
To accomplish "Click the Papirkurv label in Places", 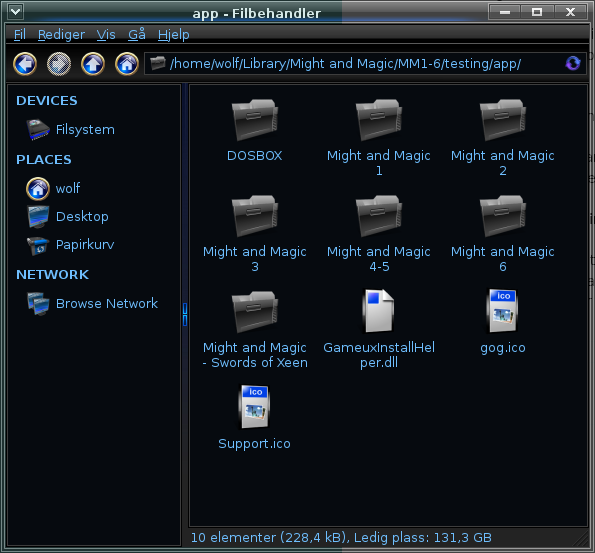I will tap(85, 245).
